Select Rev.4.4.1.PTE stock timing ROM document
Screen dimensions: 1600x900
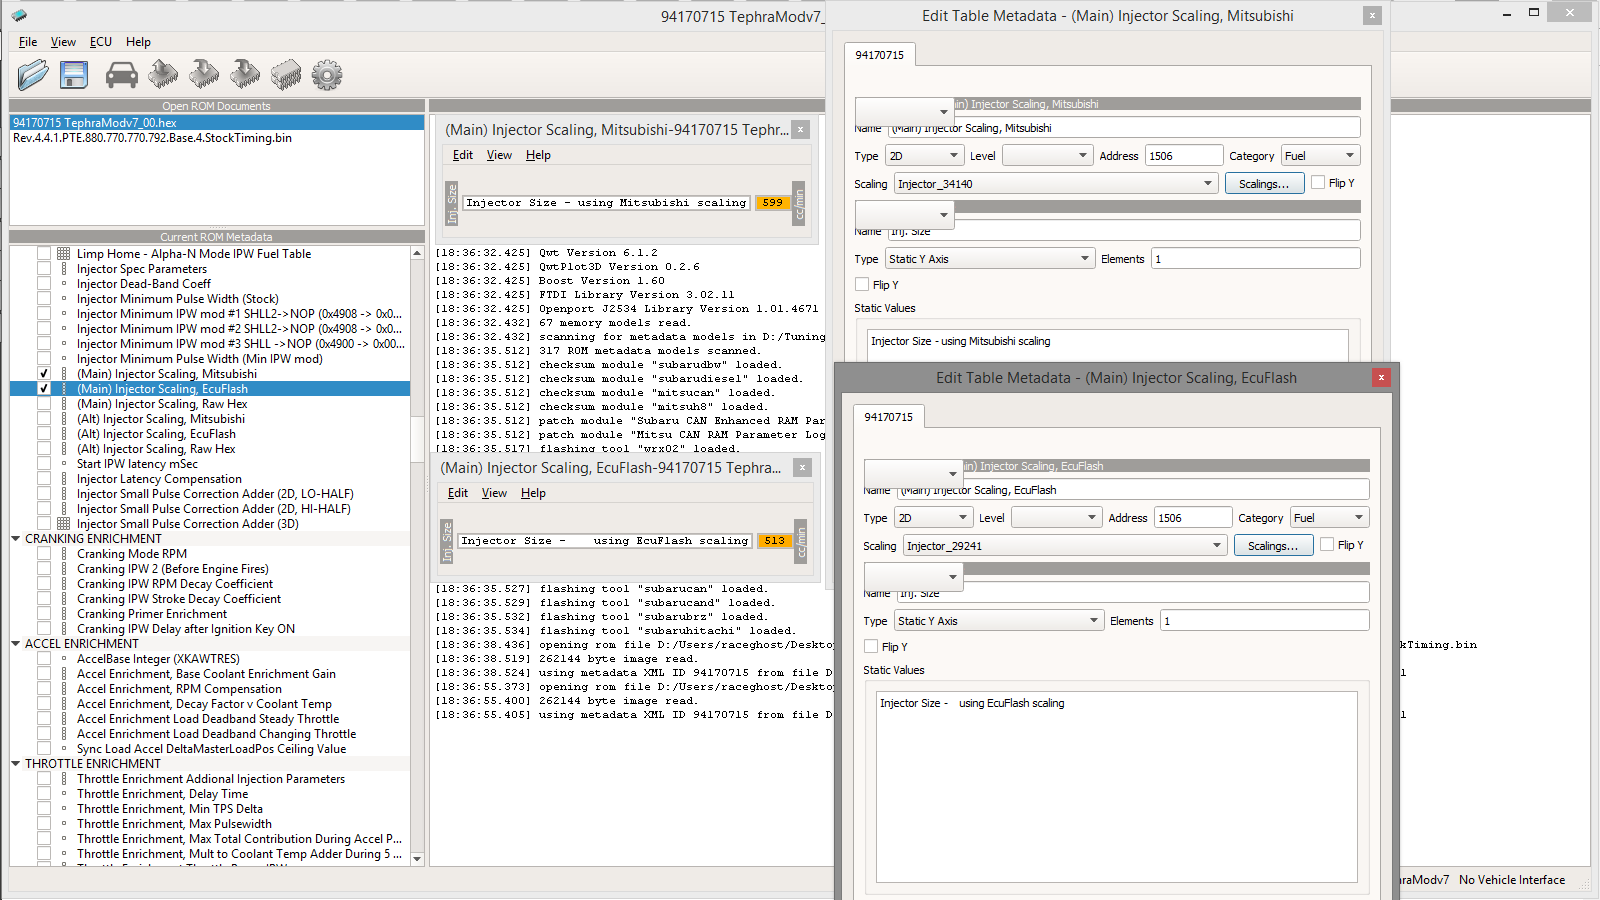[152, 138]
